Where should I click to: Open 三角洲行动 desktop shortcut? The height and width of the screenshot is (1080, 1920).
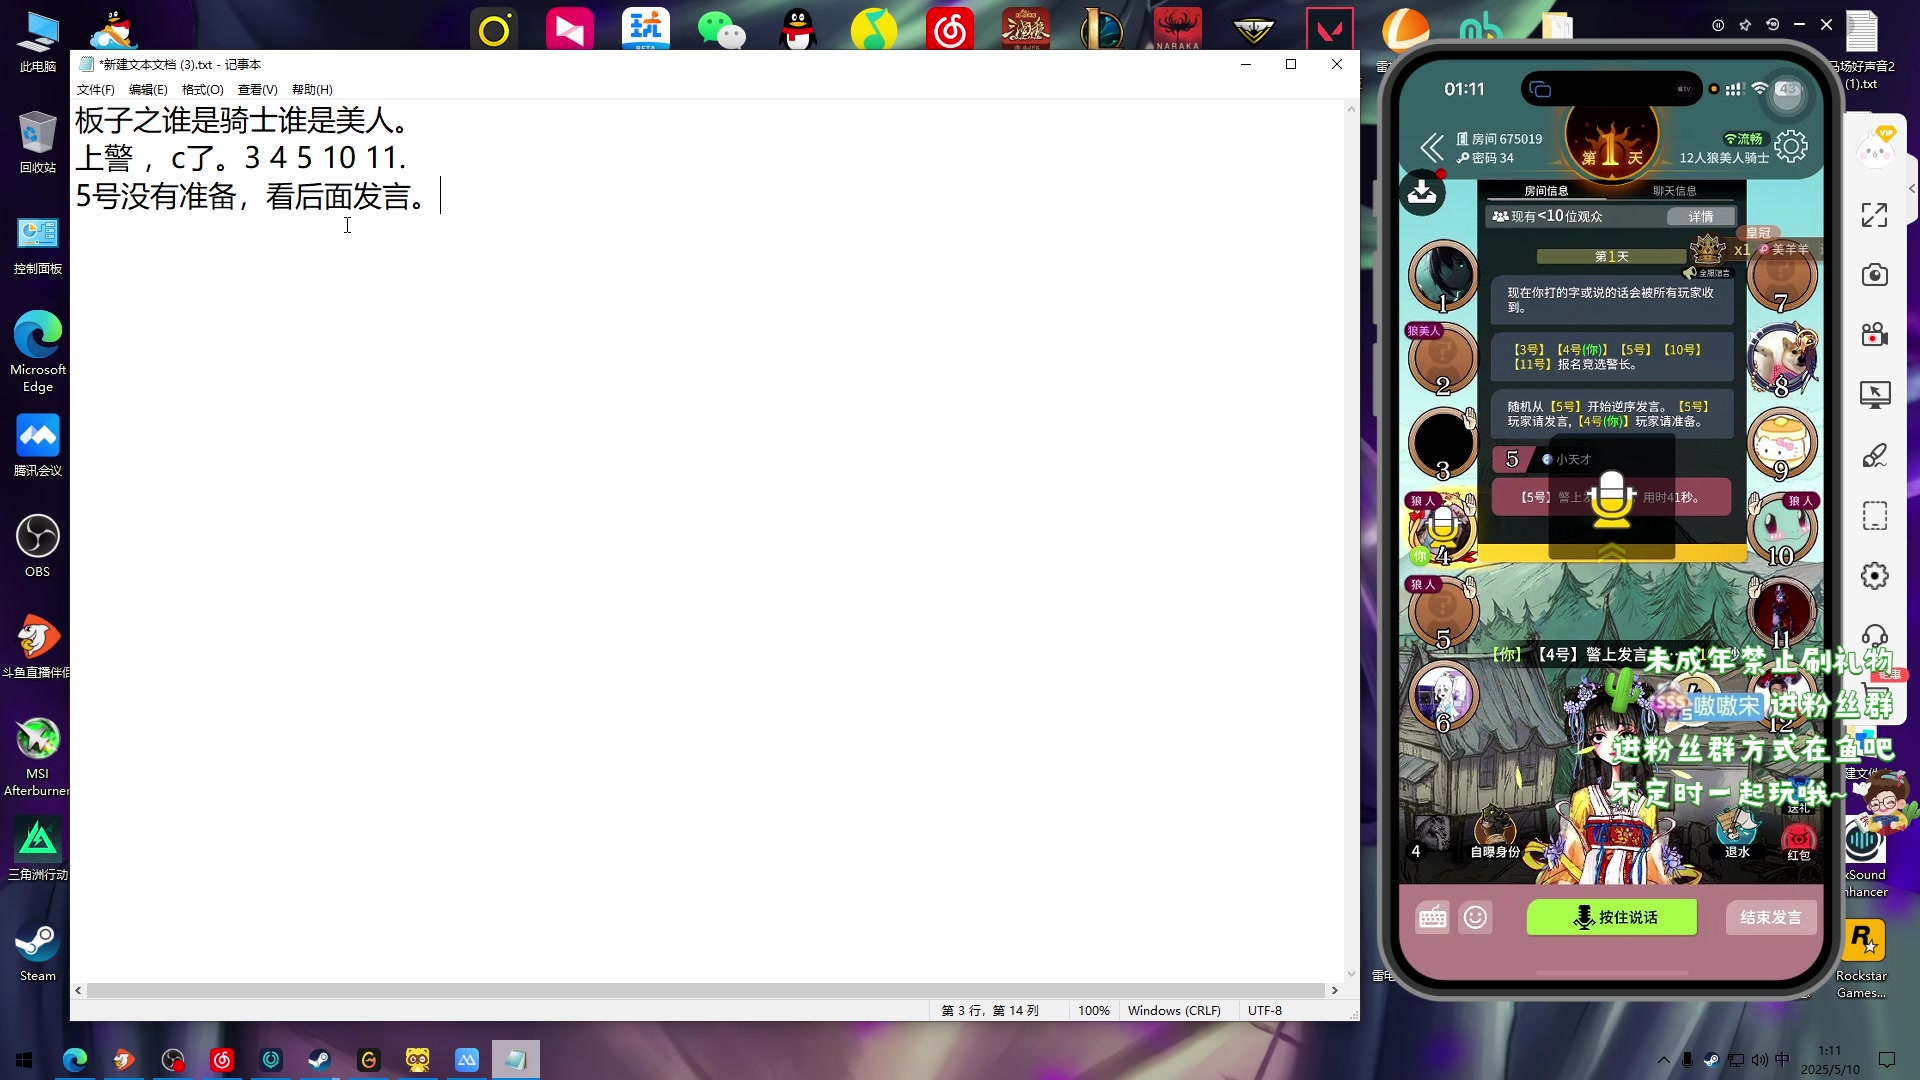[x=38, y=848]
